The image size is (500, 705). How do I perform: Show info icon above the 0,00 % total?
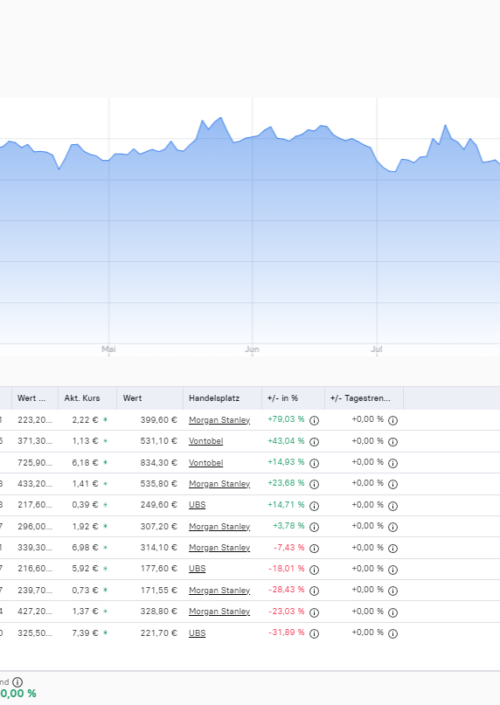click(18, 682)
